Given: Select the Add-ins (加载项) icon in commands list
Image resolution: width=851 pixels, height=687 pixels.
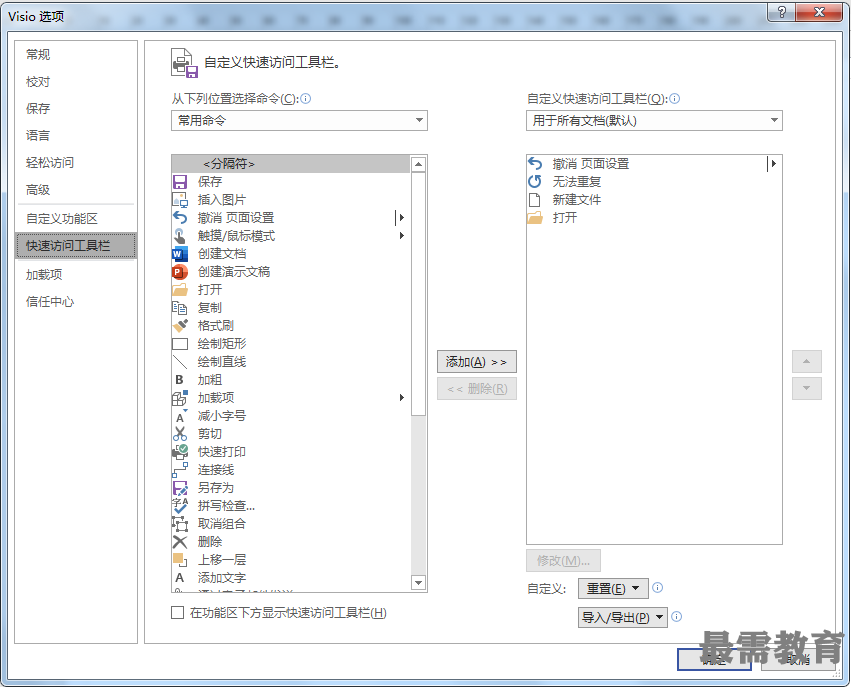Looking at the screenshot, I should 180,398.
